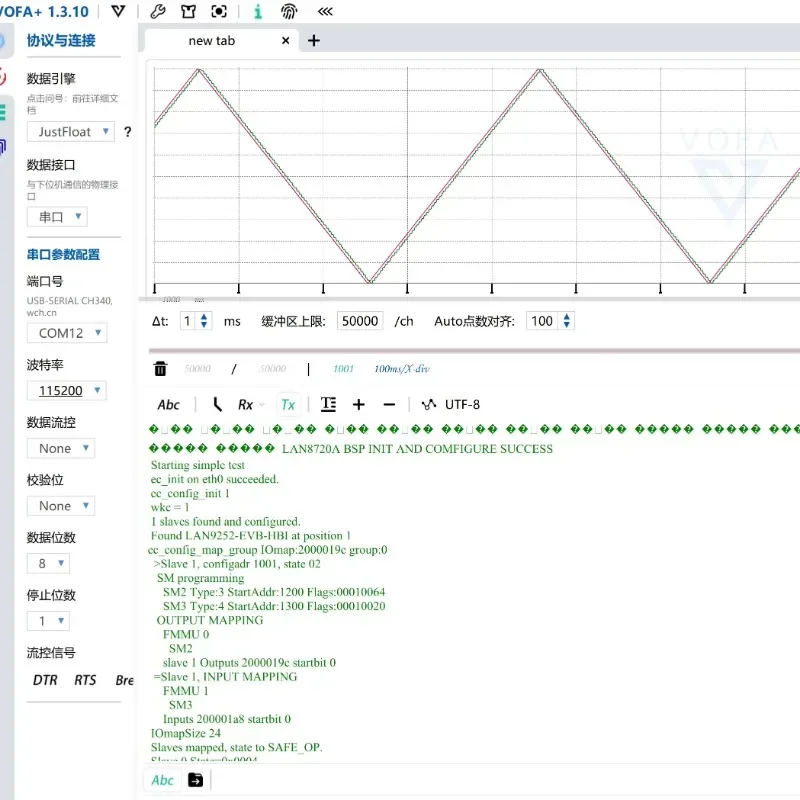Open the COM12 port dropdown
800x800 pixels.
pos(67,333)
